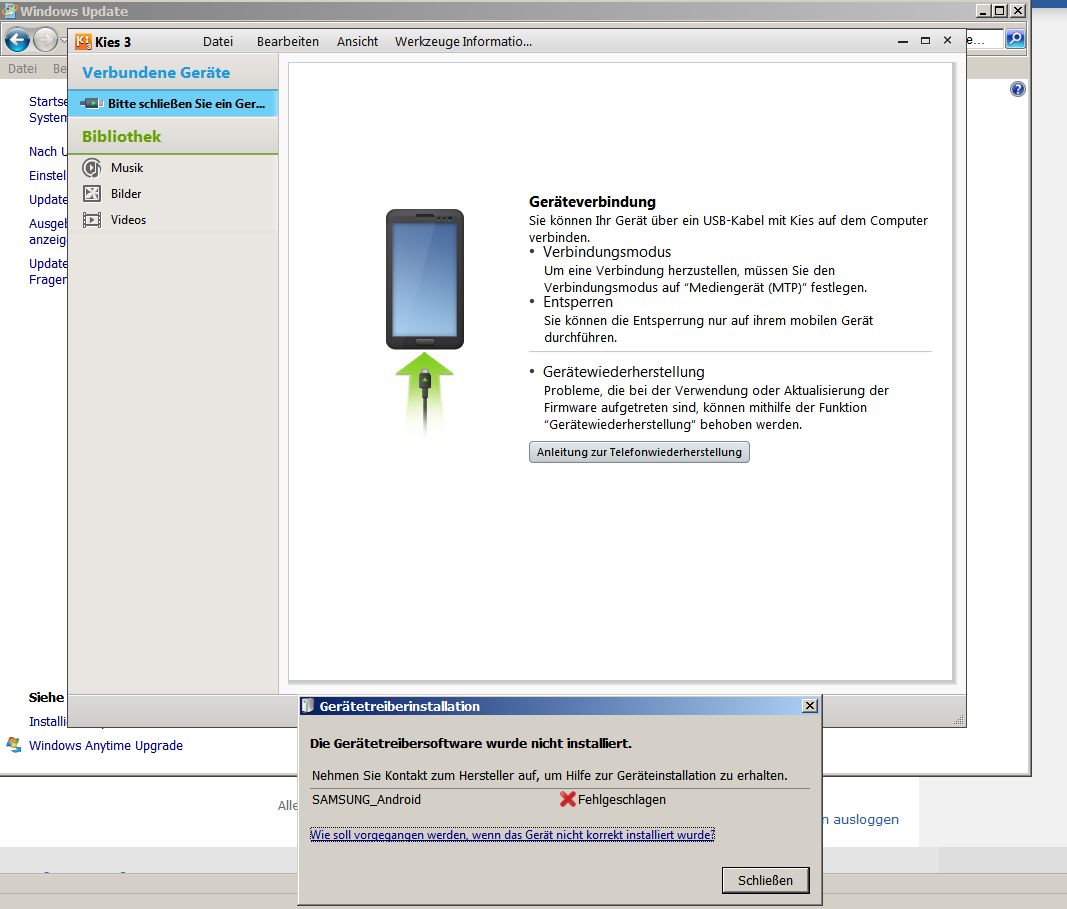Open Datei menu in Windows Update window
This screenshot has width=1067, height=909.
pyautogui.click(x=22, y=69)
